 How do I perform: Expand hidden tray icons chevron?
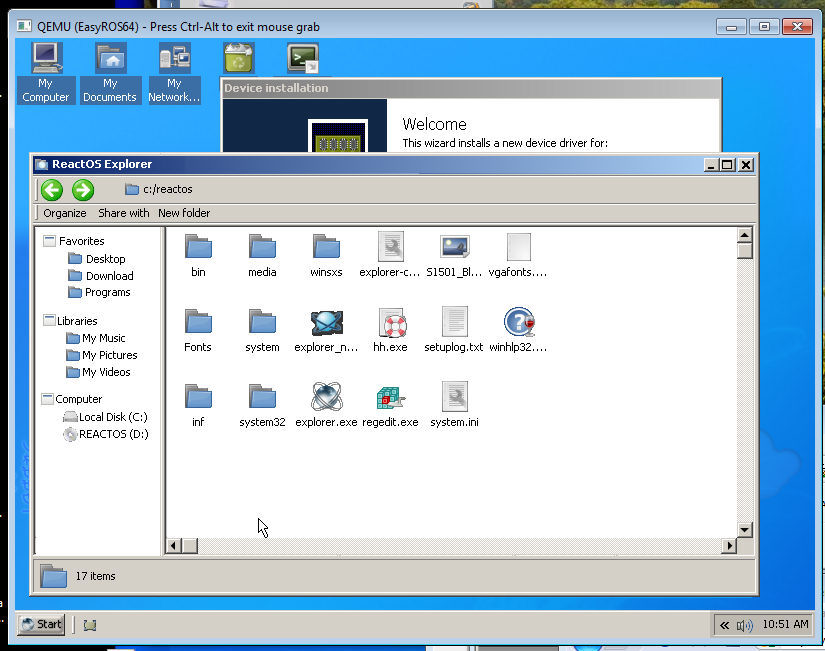(x=725, y=625)
